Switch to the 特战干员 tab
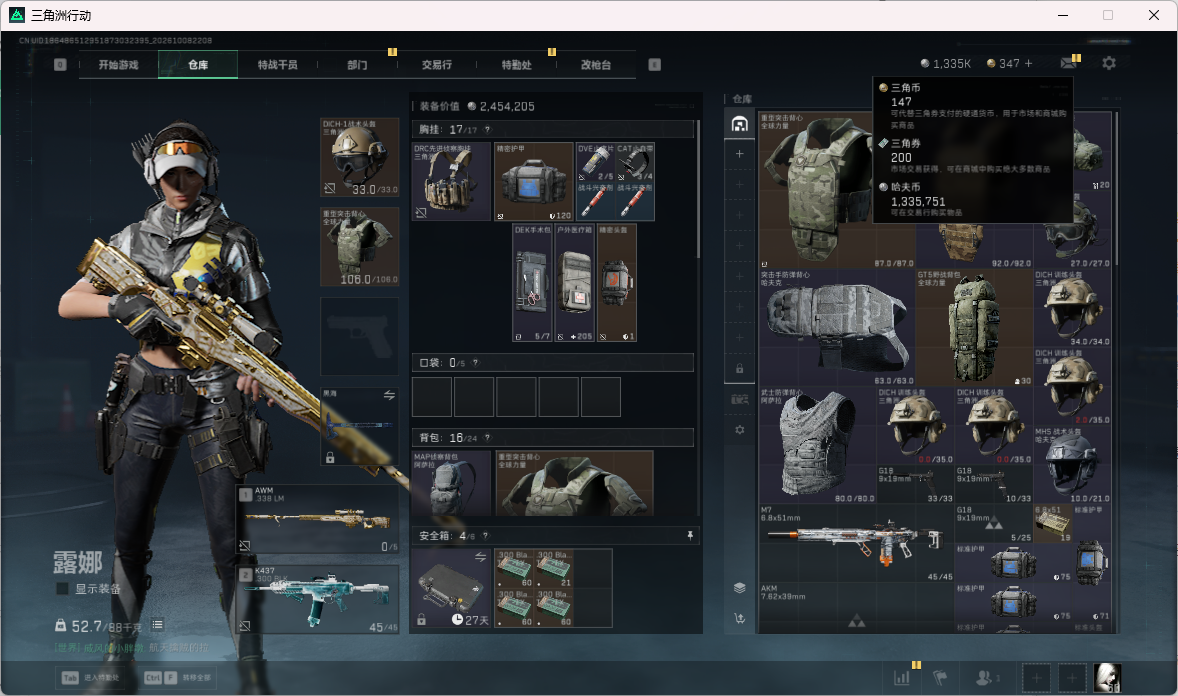 tap(277, 65)
